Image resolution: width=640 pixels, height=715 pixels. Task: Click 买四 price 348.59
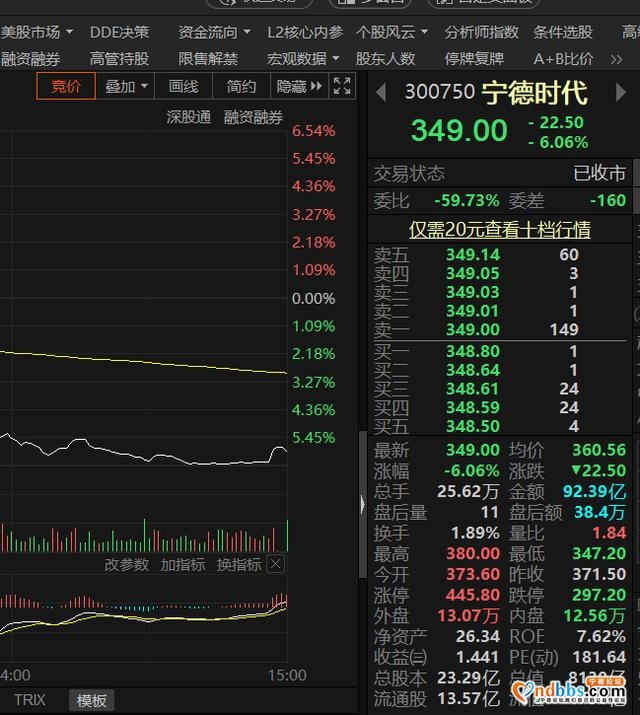point(473,407)
